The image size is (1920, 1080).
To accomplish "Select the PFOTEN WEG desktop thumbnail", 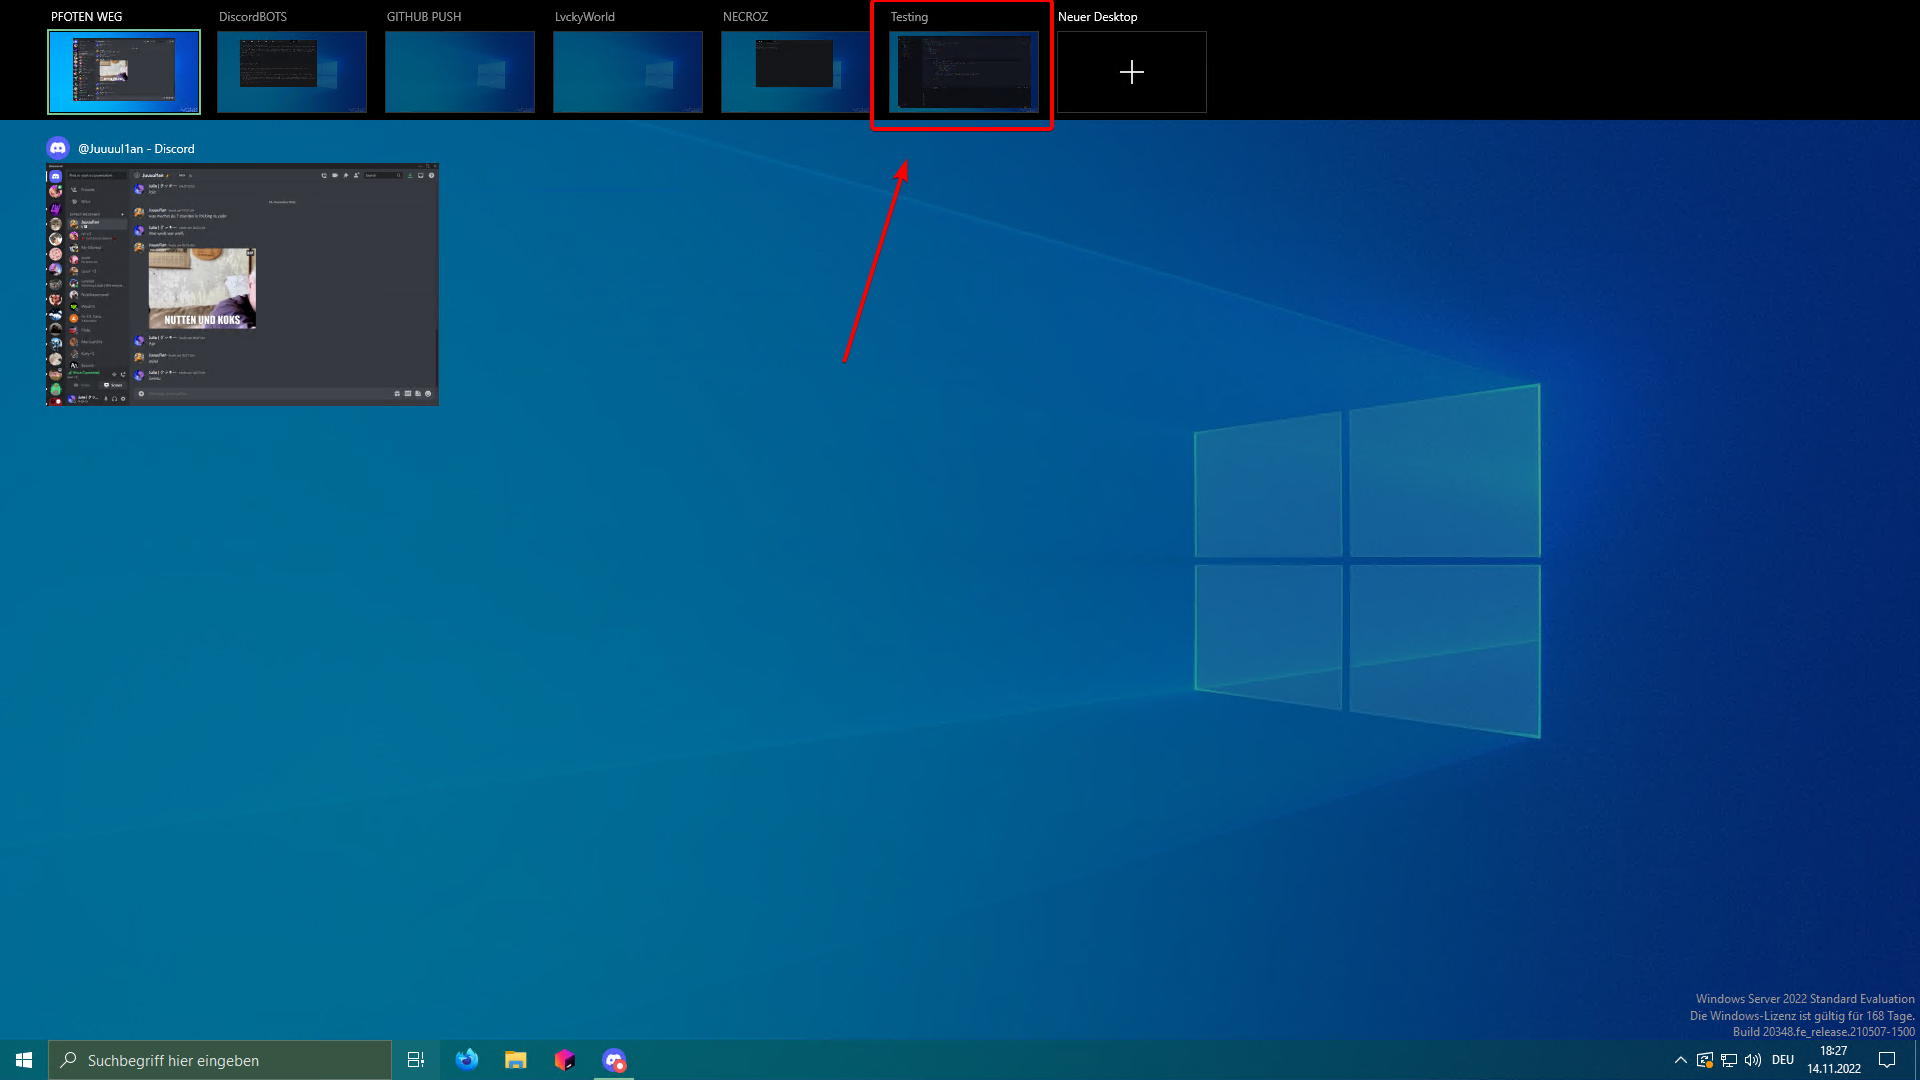I will tap(124, 72).
